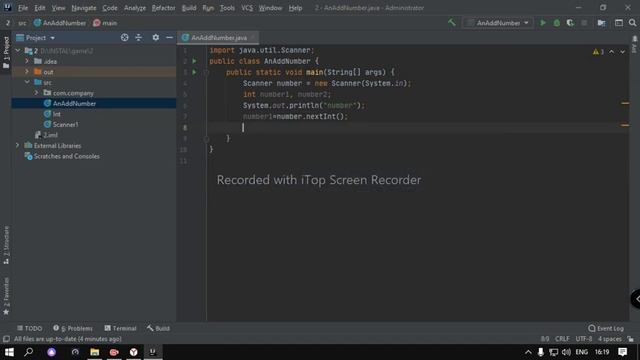Click the Stop button in toolbar

coord(584,23)
